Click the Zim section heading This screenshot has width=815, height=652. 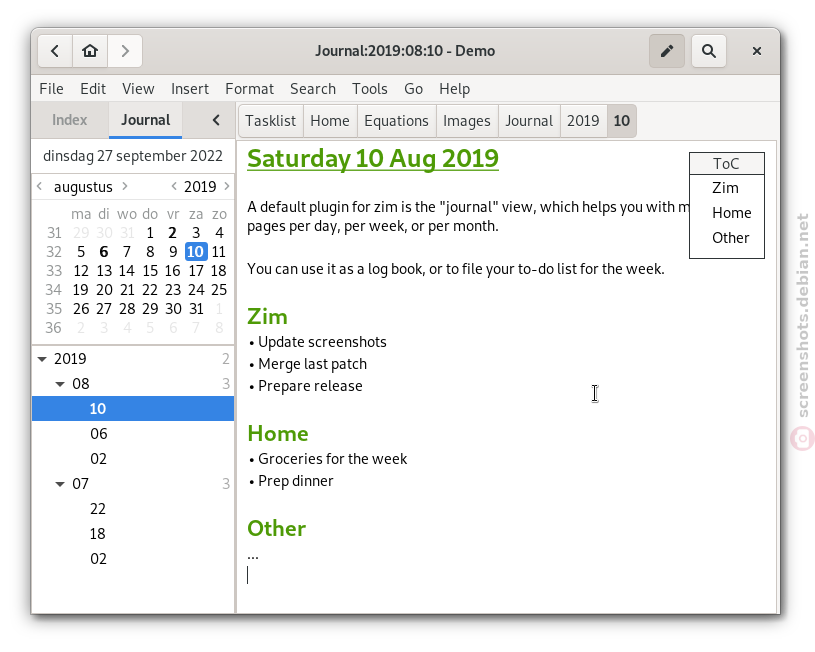[267, 317]
